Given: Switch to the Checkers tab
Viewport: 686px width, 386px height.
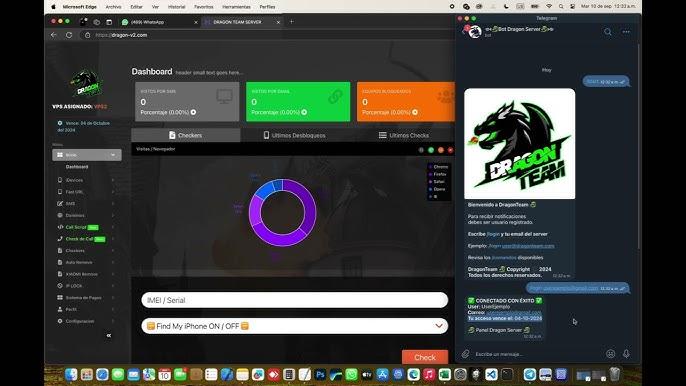Looking at the screenshot, I should coord(186,135).
